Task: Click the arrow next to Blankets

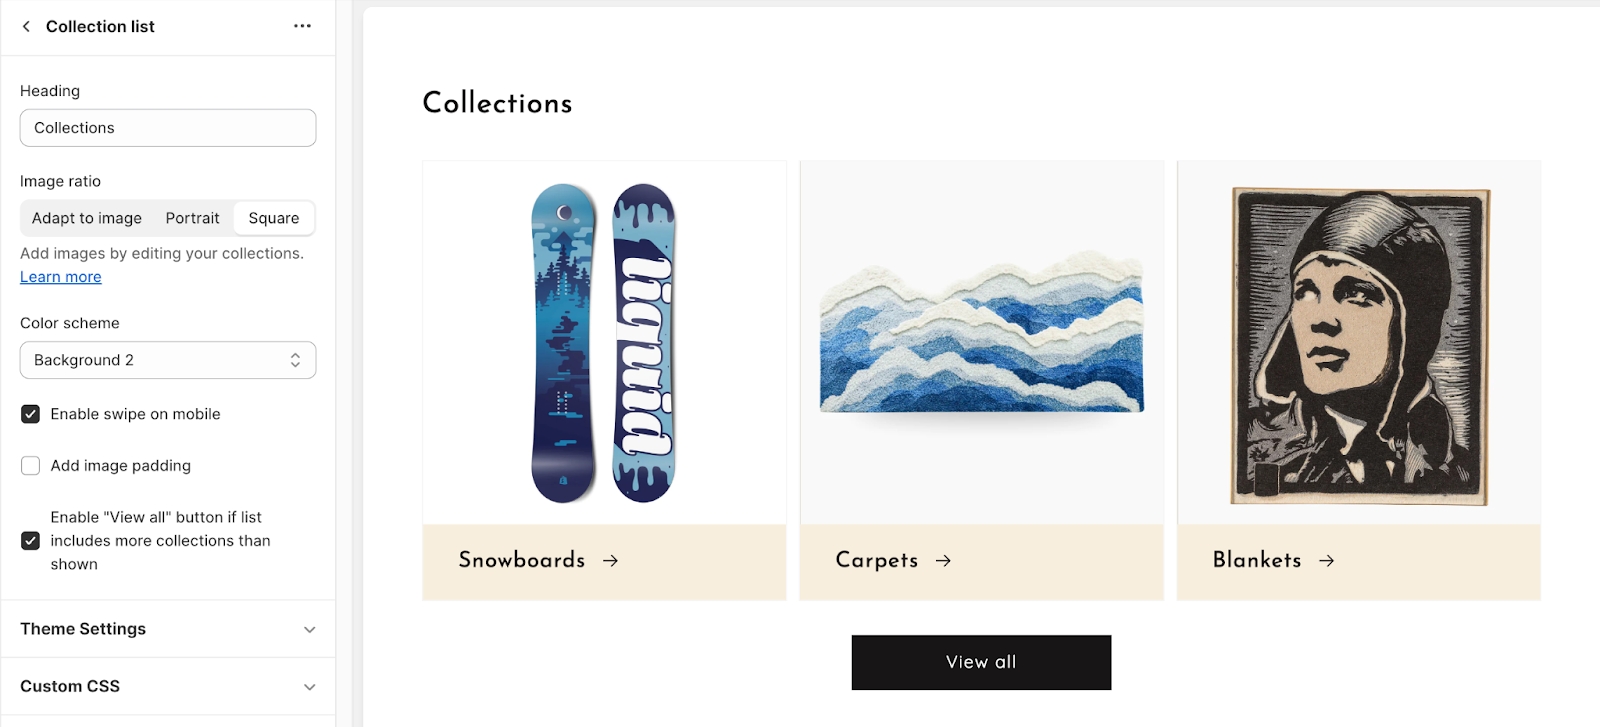Action: [1326, 561]
